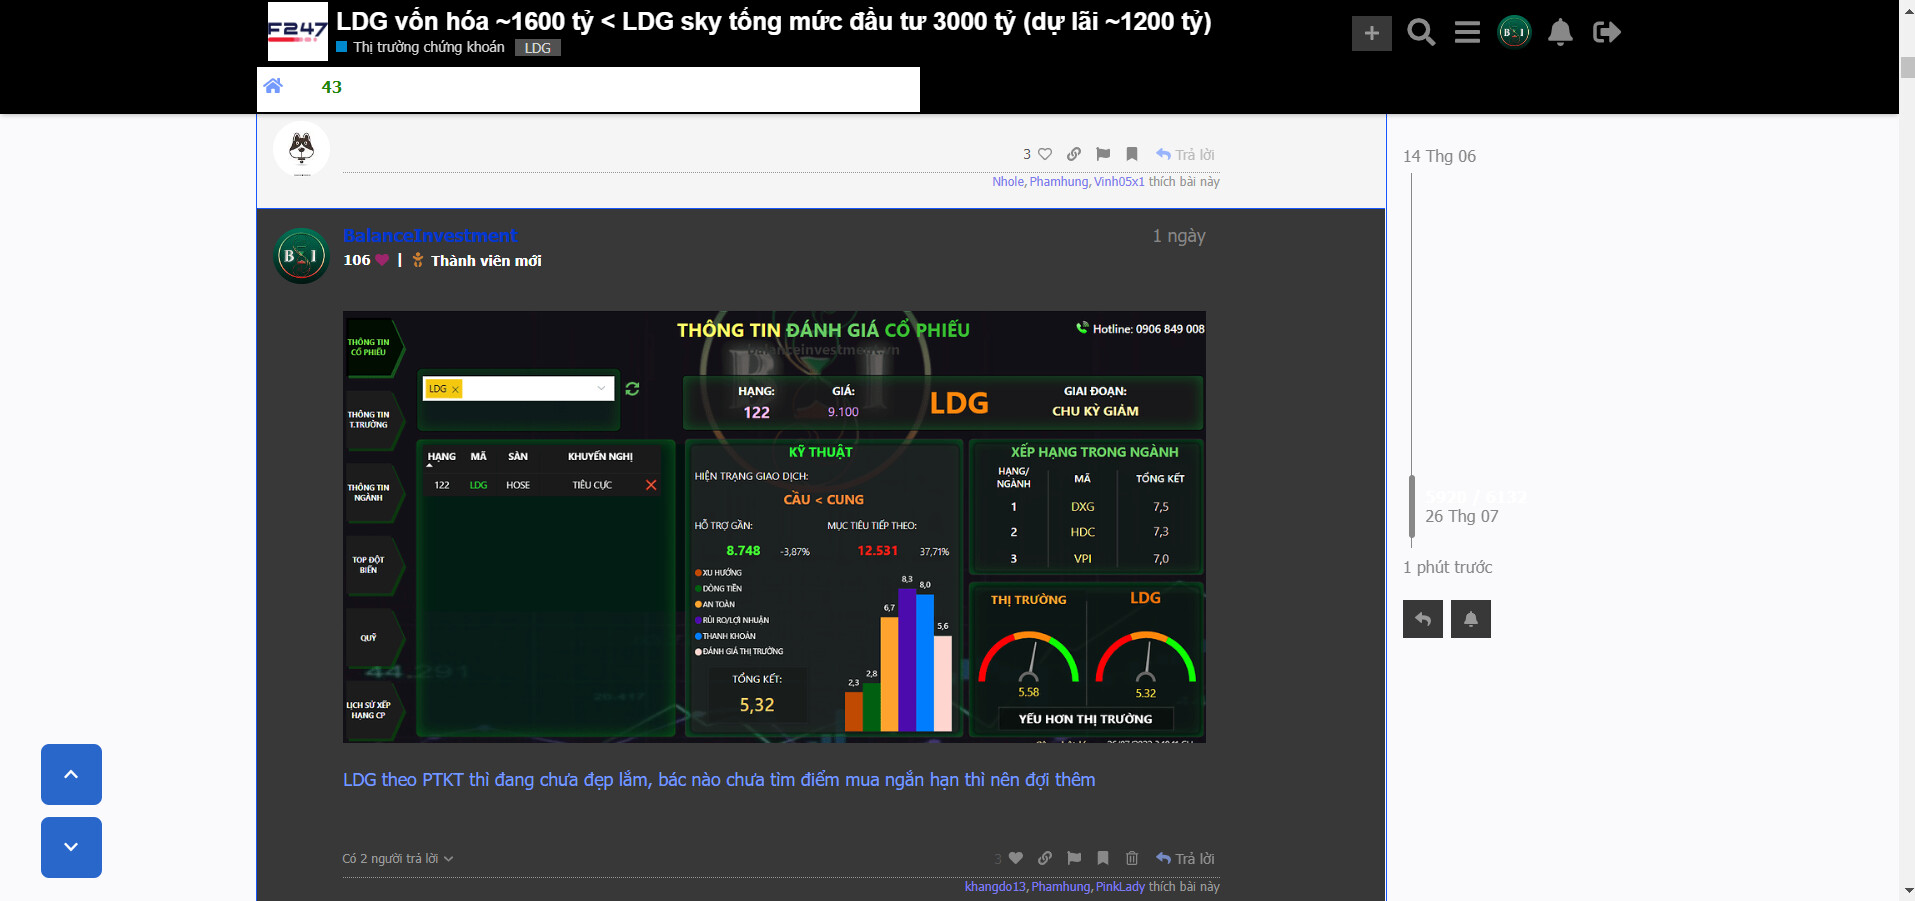Open Nhole's profile link
Viewport: 1915px width, 901px height.
(1008, 182)
